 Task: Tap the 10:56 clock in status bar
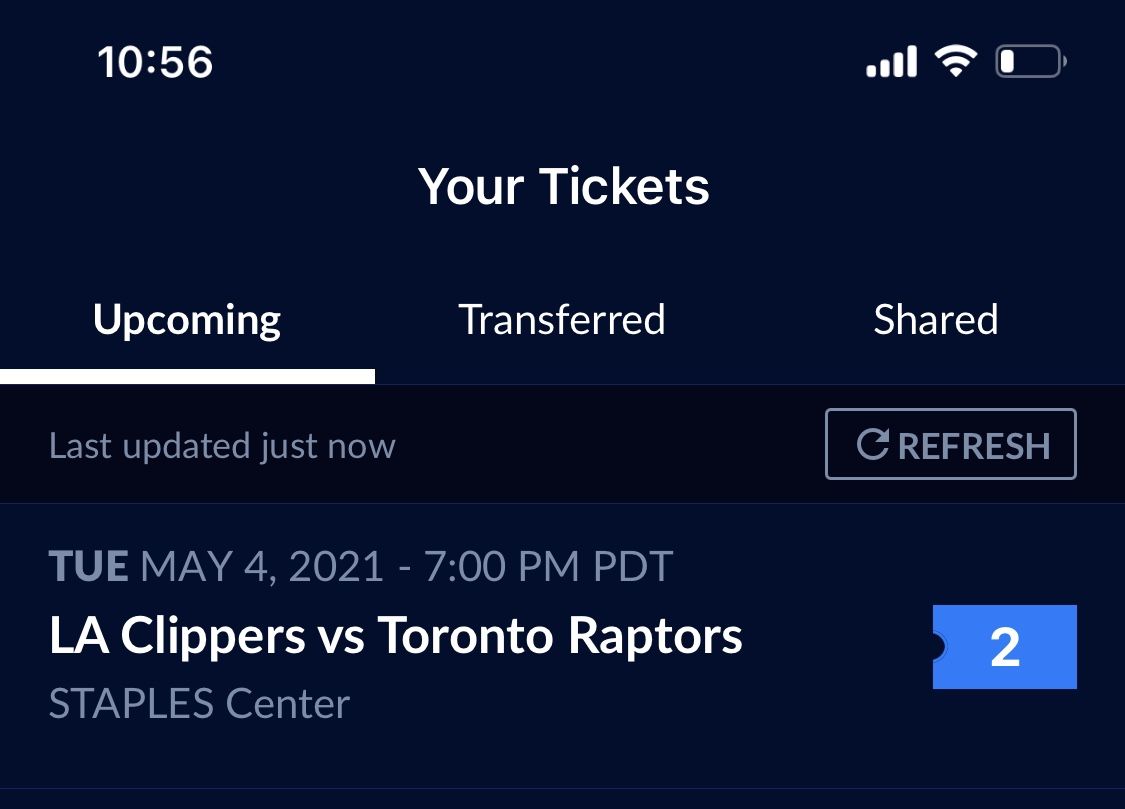pos(155,63)
